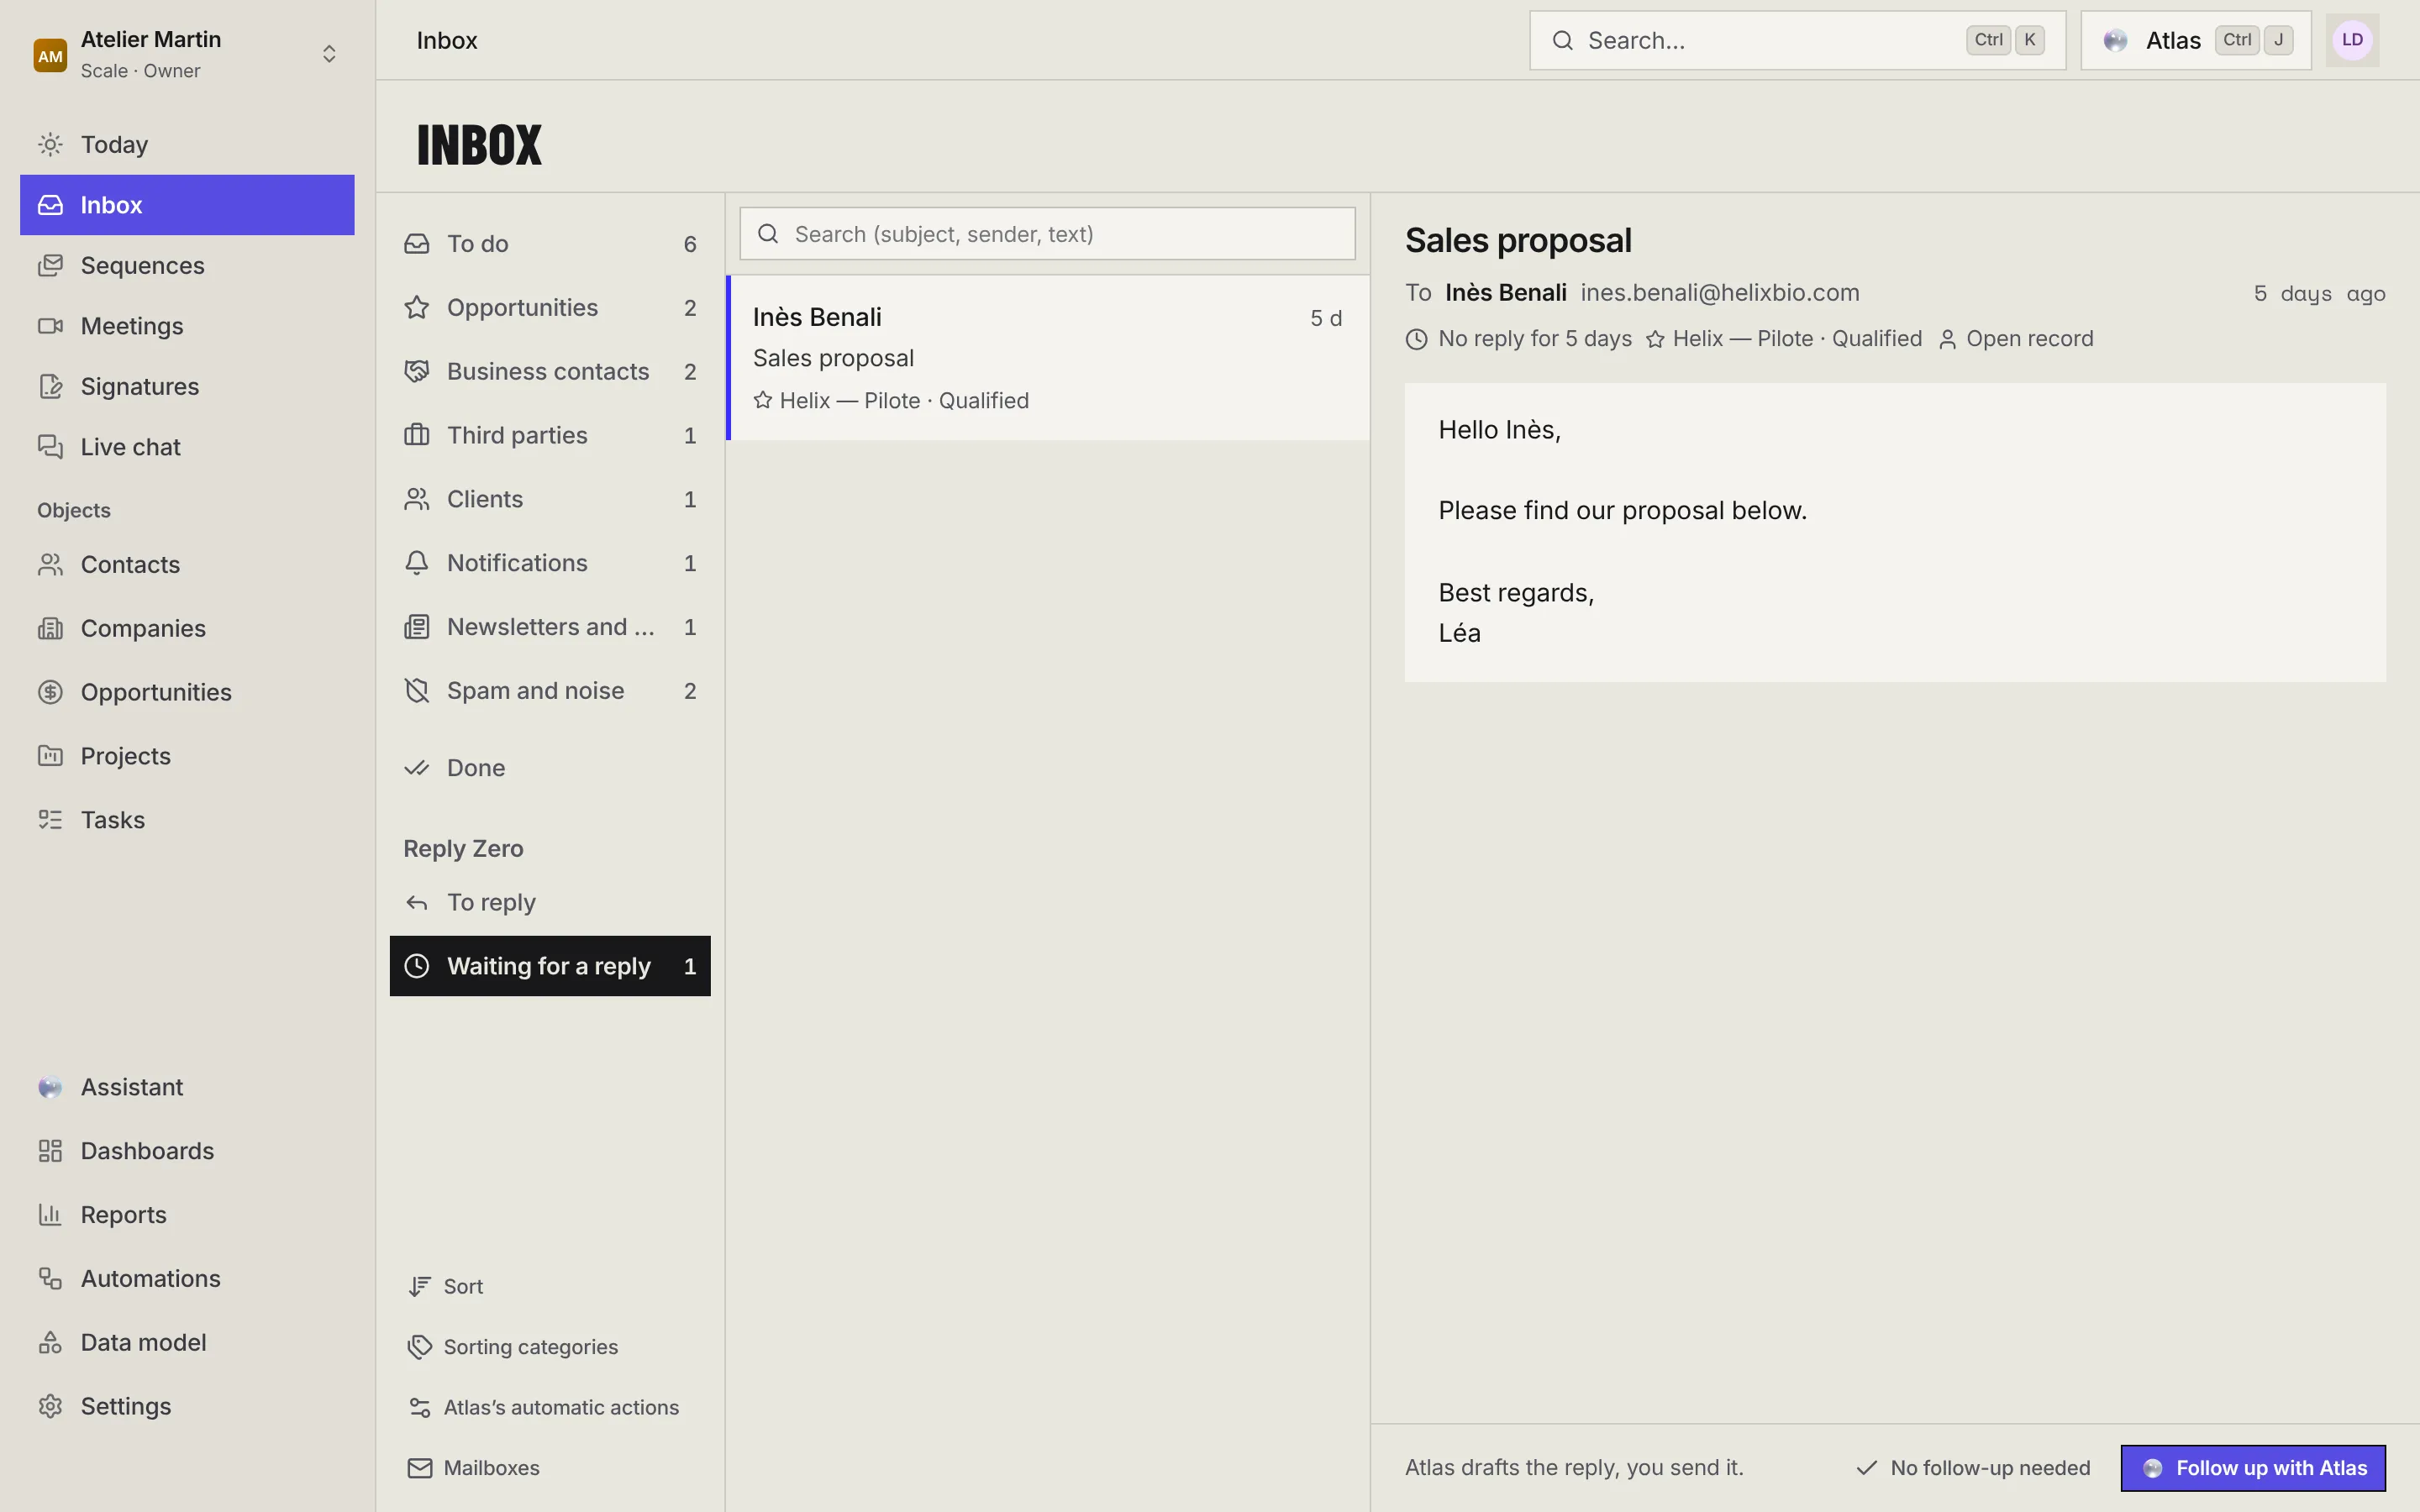The height and width of the screenshot is (1512, 2420).
Task: Select the Opportunities inbox category
Action: point(550,308)
